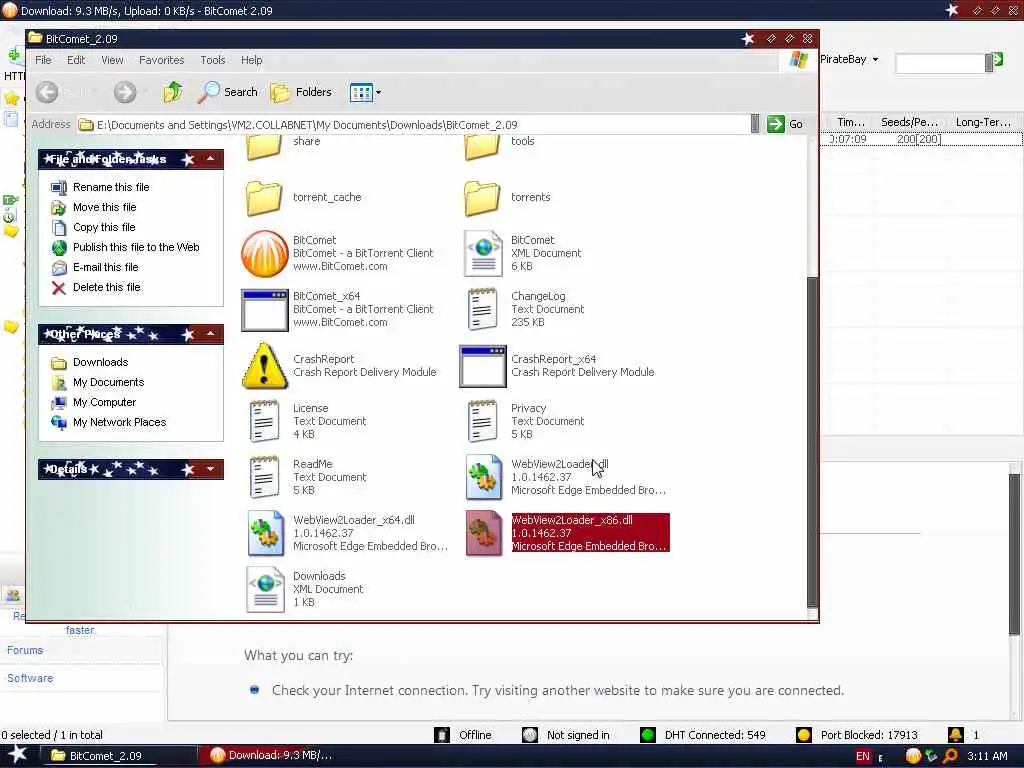
Task: Switch to BitComet Download taskbar button
Action: pyautogui.click(x=280, y=756)
